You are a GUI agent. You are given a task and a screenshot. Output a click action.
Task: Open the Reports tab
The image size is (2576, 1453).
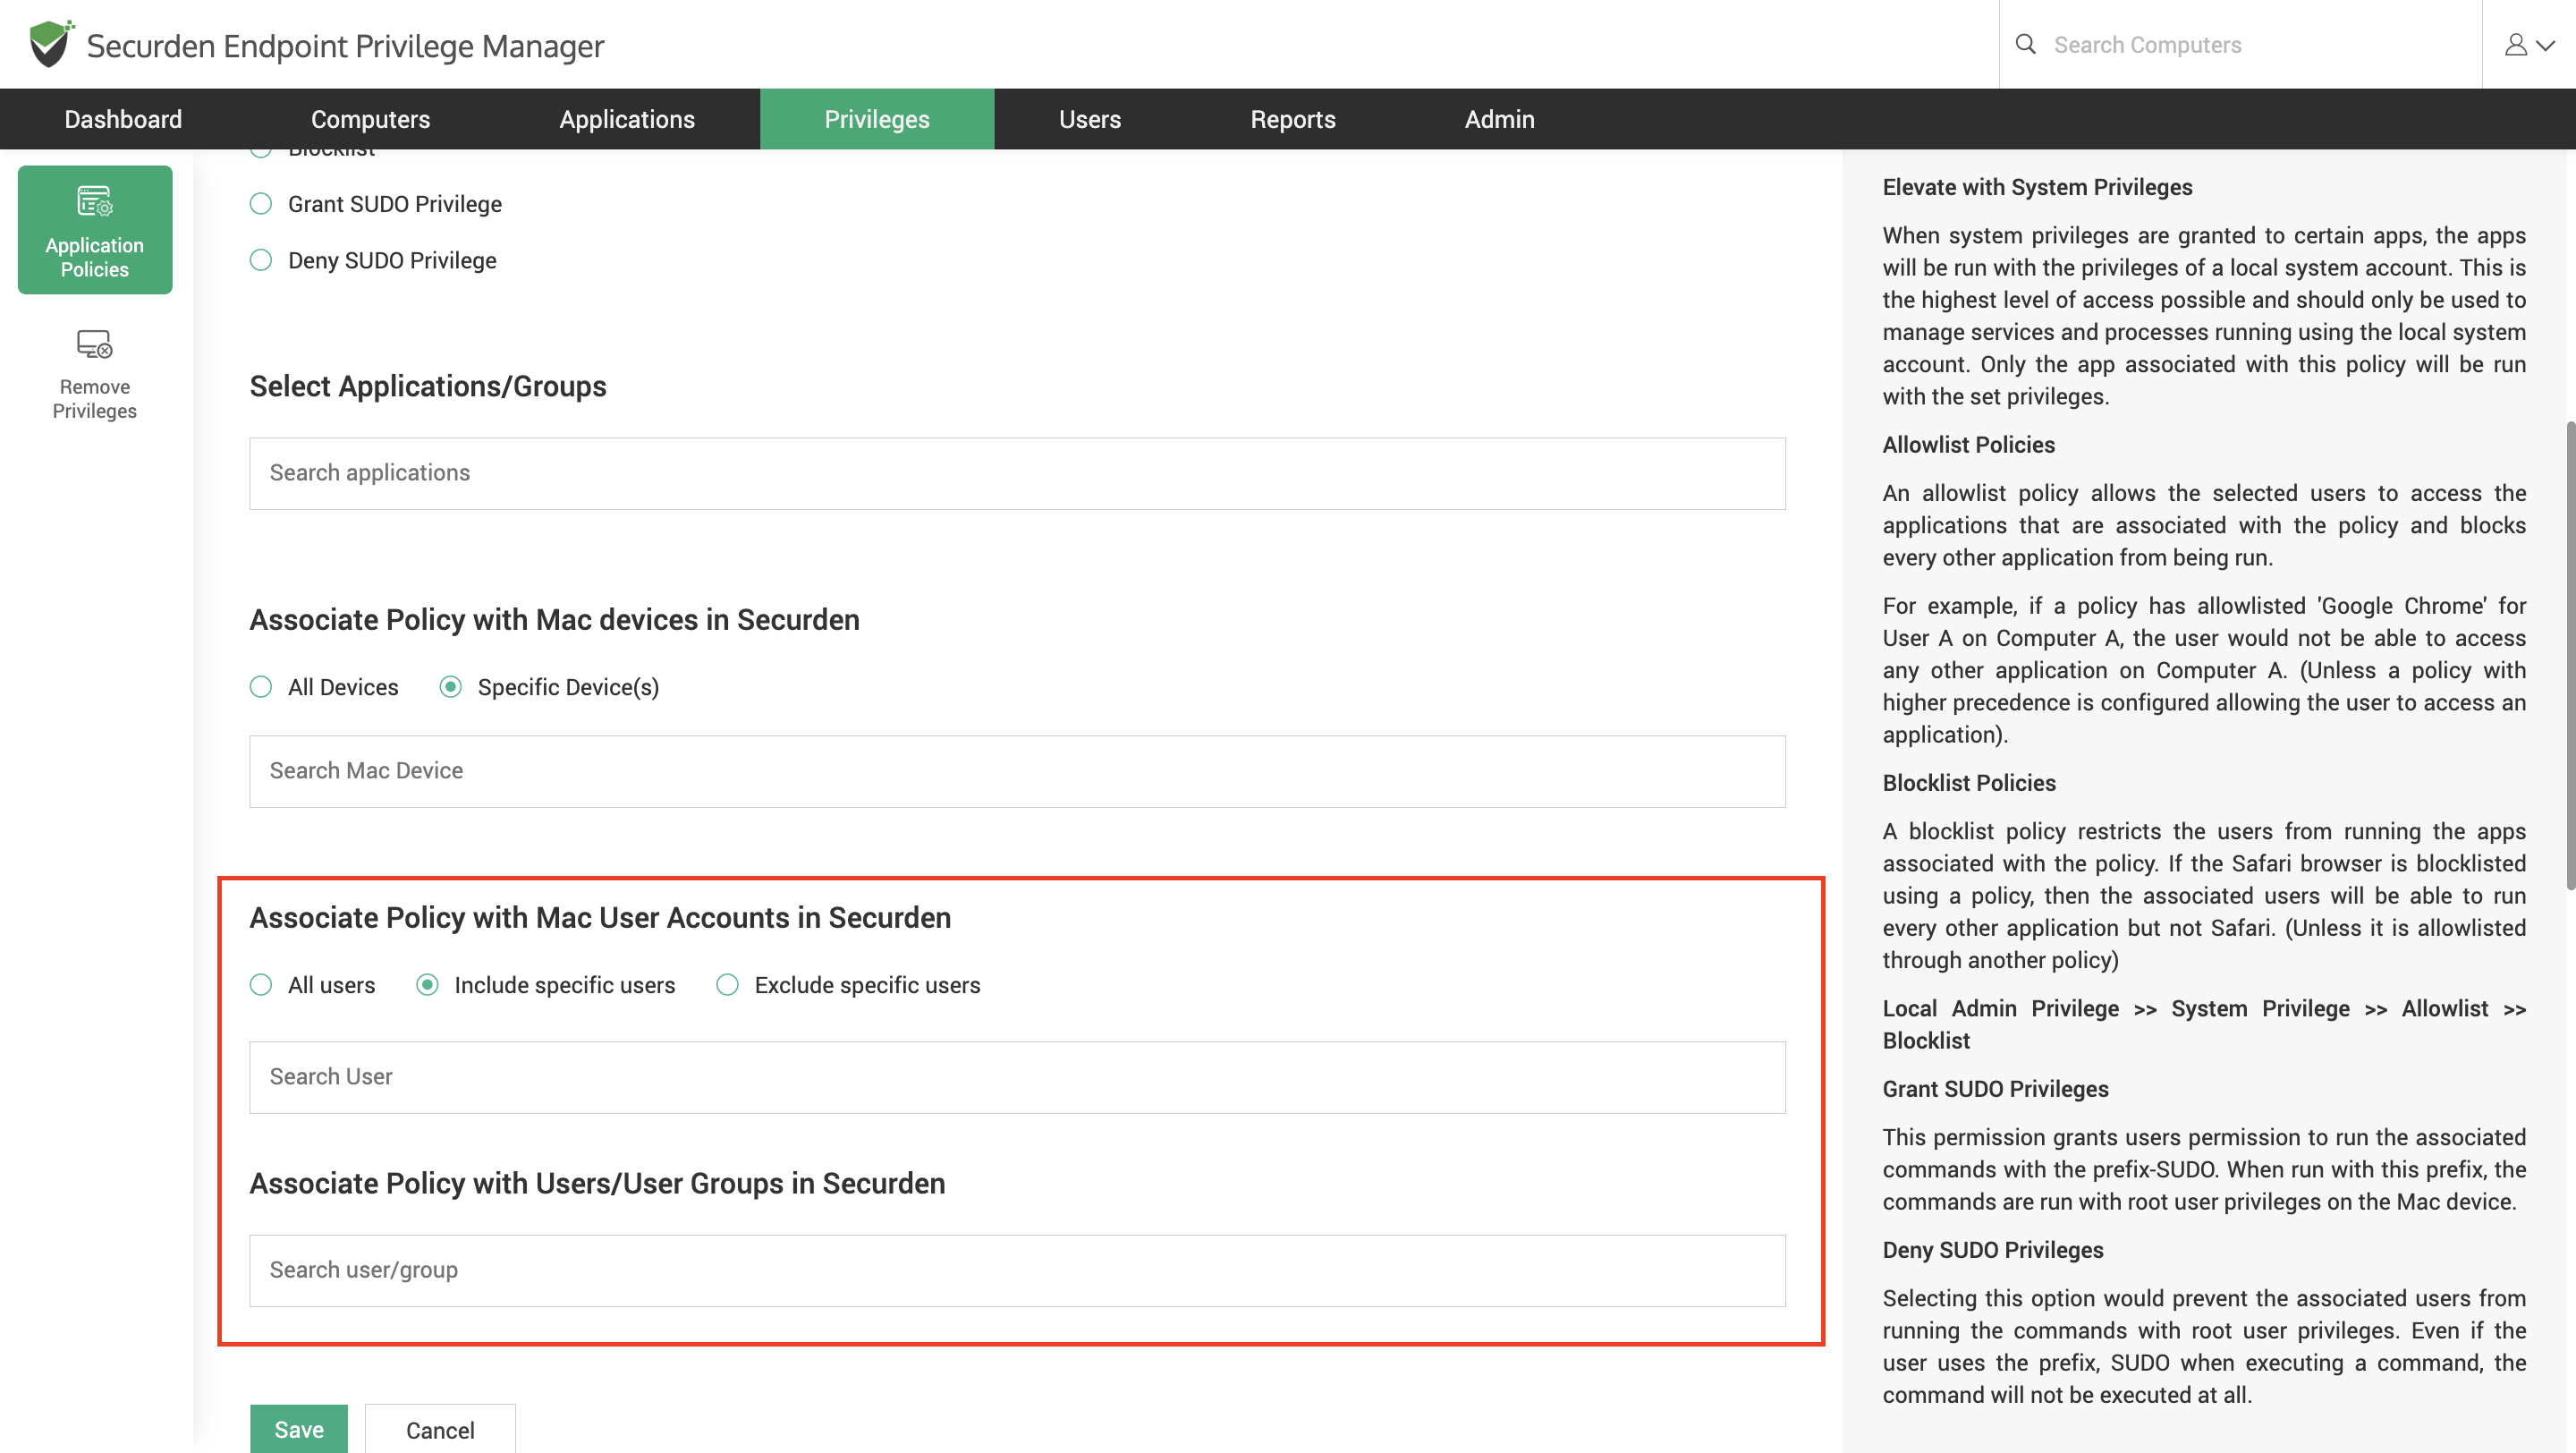[1292, 119]
